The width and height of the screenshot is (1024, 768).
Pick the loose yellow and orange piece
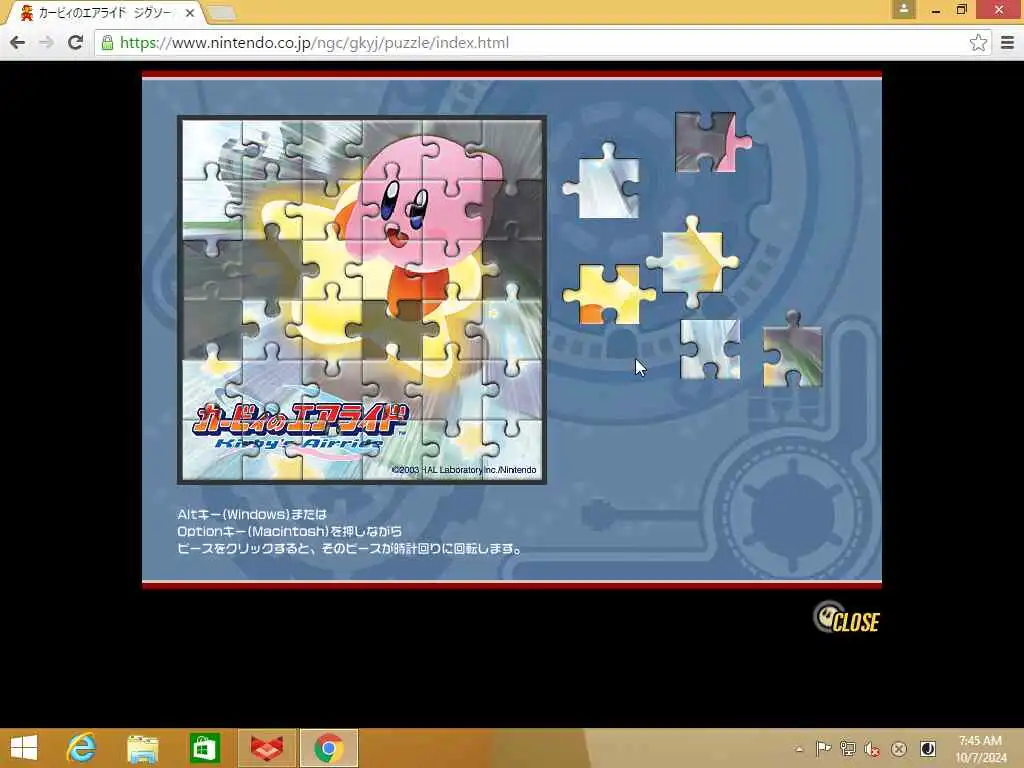tap(609, 294)
